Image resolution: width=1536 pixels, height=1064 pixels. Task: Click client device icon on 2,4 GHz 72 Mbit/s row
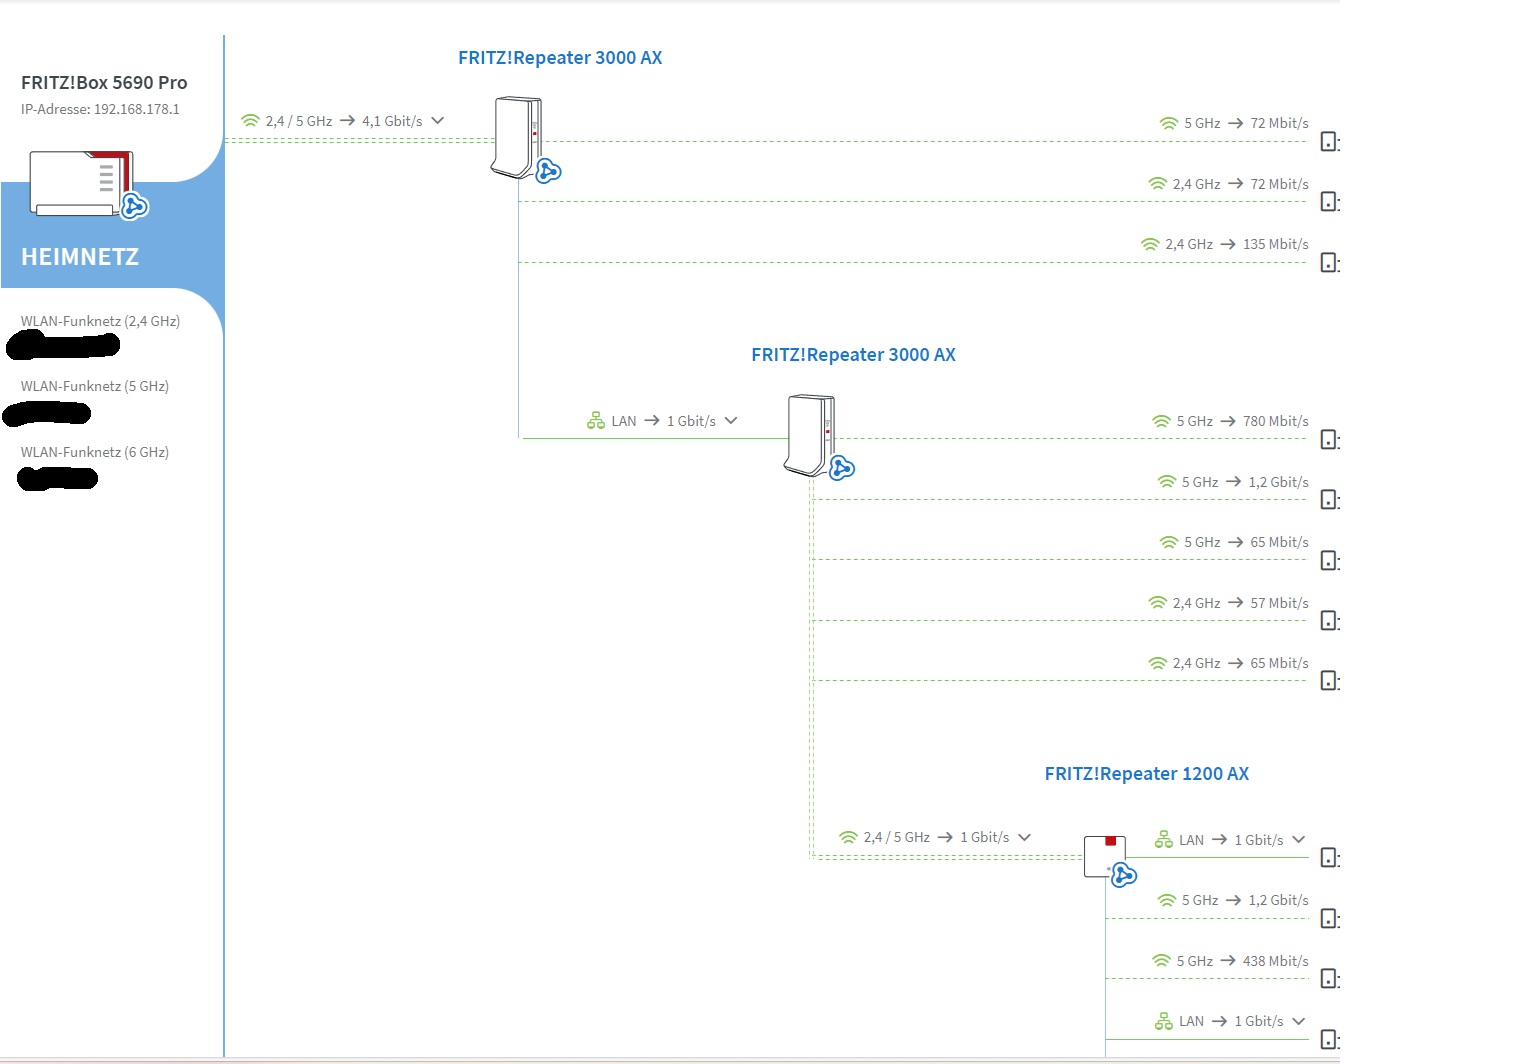1329,202
